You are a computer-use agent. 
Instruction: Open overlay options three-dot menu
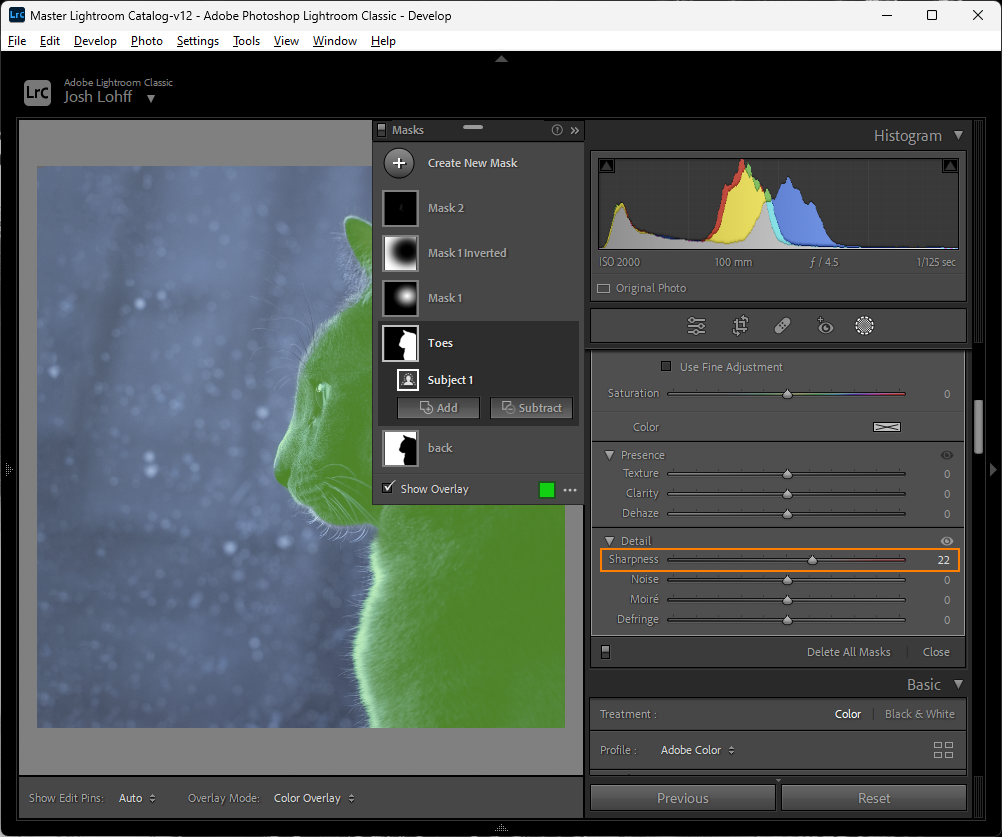[x=570, y=490]
